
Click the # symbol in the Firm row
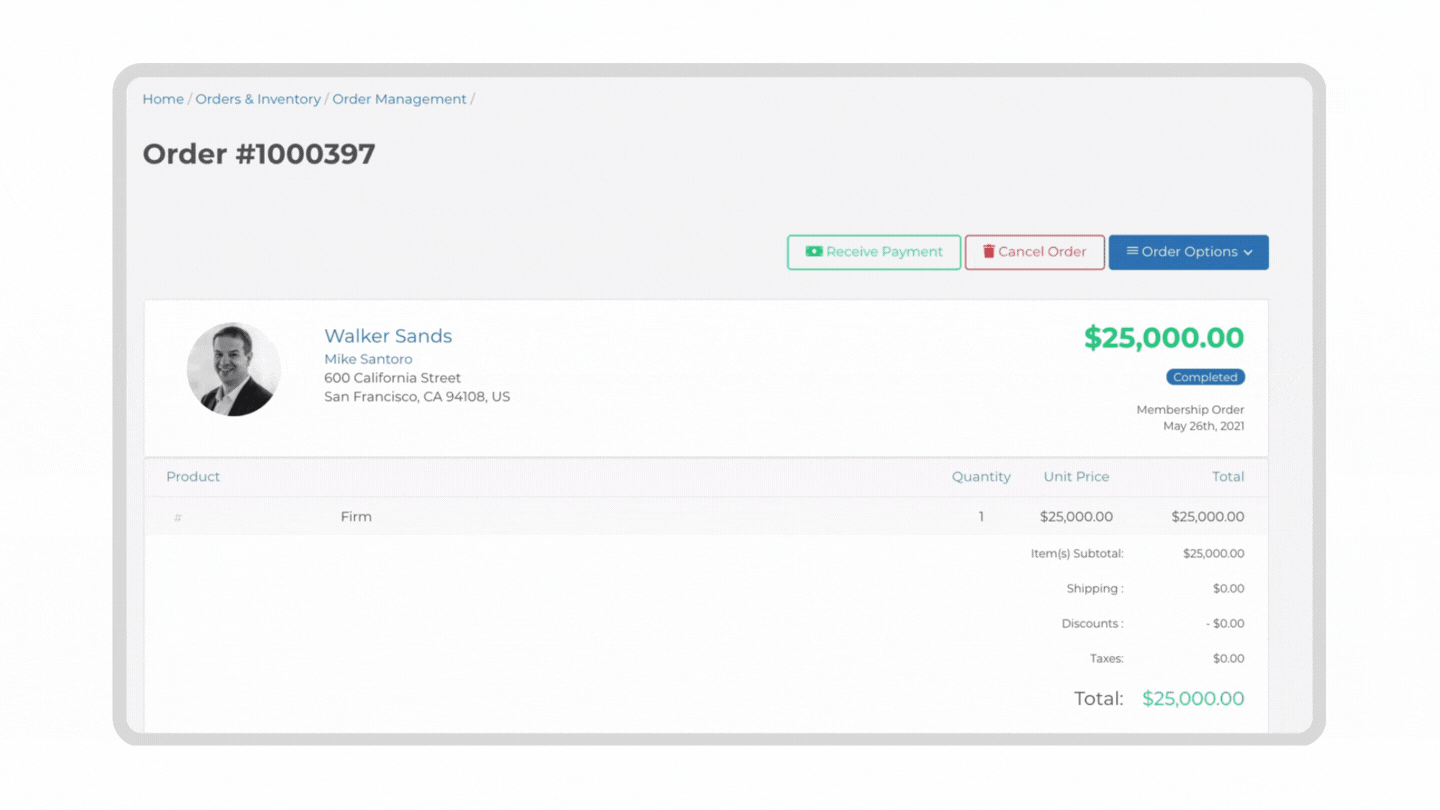(x=178, y=518)
